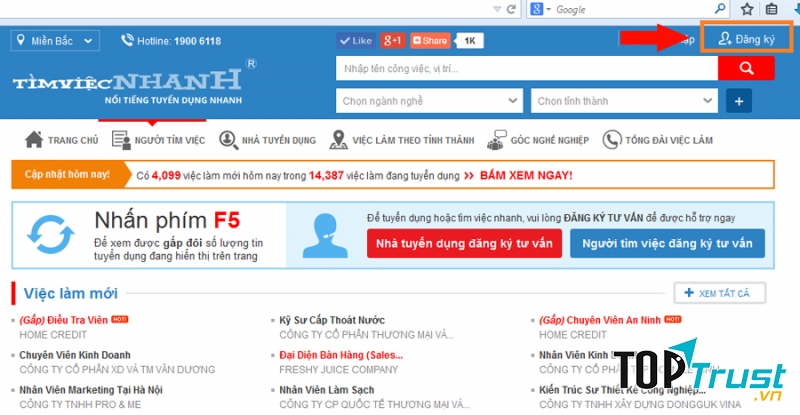Click the Google +1 button
Screen dimensions: 800x415
pos(392,41)
